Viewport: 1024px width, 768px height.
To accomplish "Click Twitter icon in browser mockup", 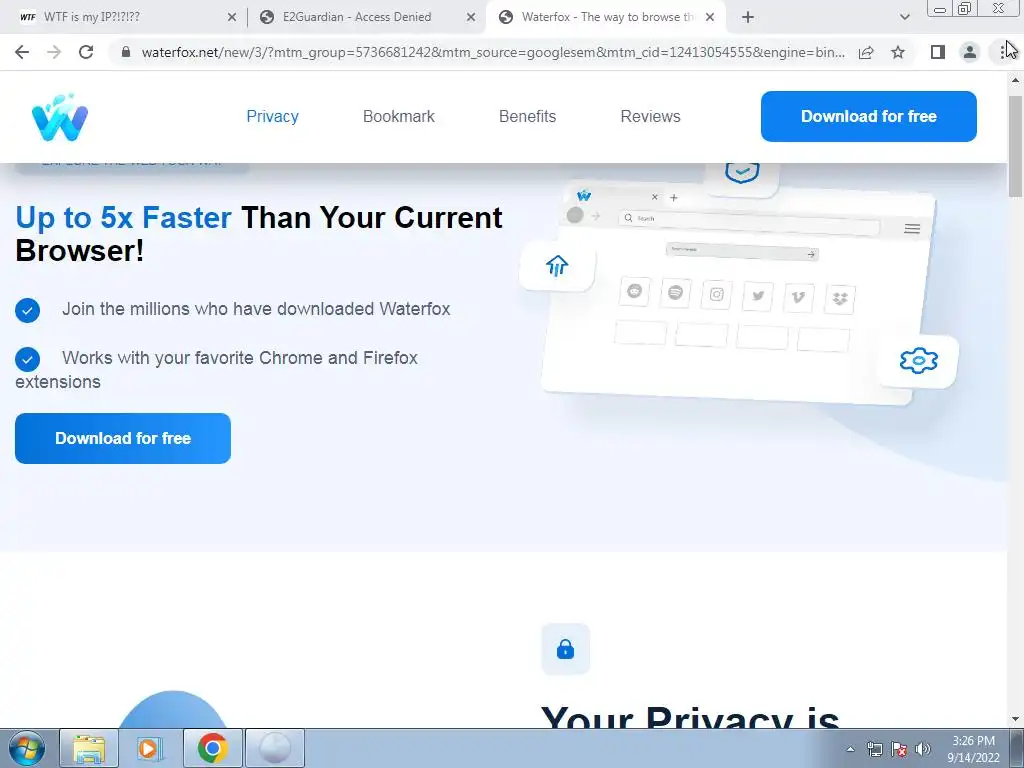I will tap(758, 296).
